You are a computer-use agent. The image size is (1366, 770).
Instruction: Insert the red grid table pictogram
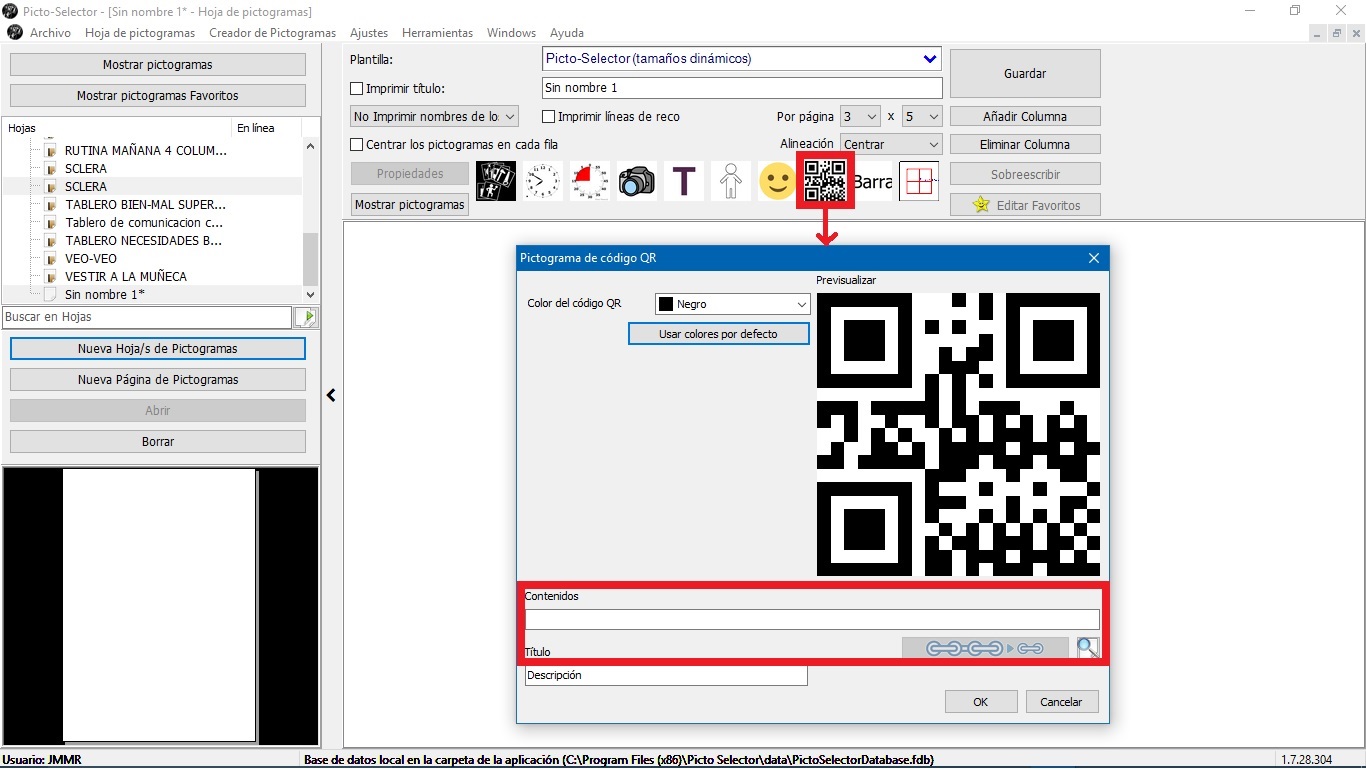point(919,181)
